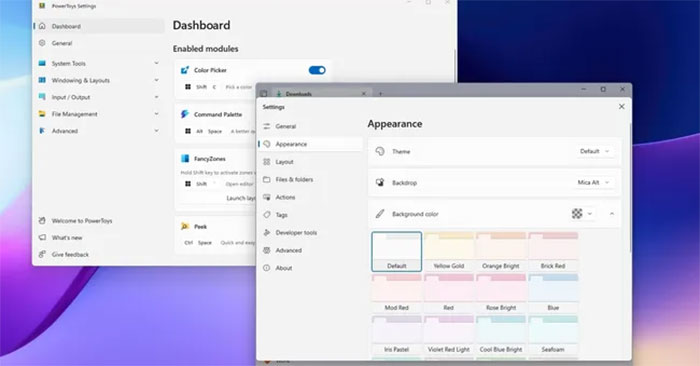Viewport: 700px width, 366px height.
Task: Open the Theme dropdown set to Default
Action: pos(594,151)
